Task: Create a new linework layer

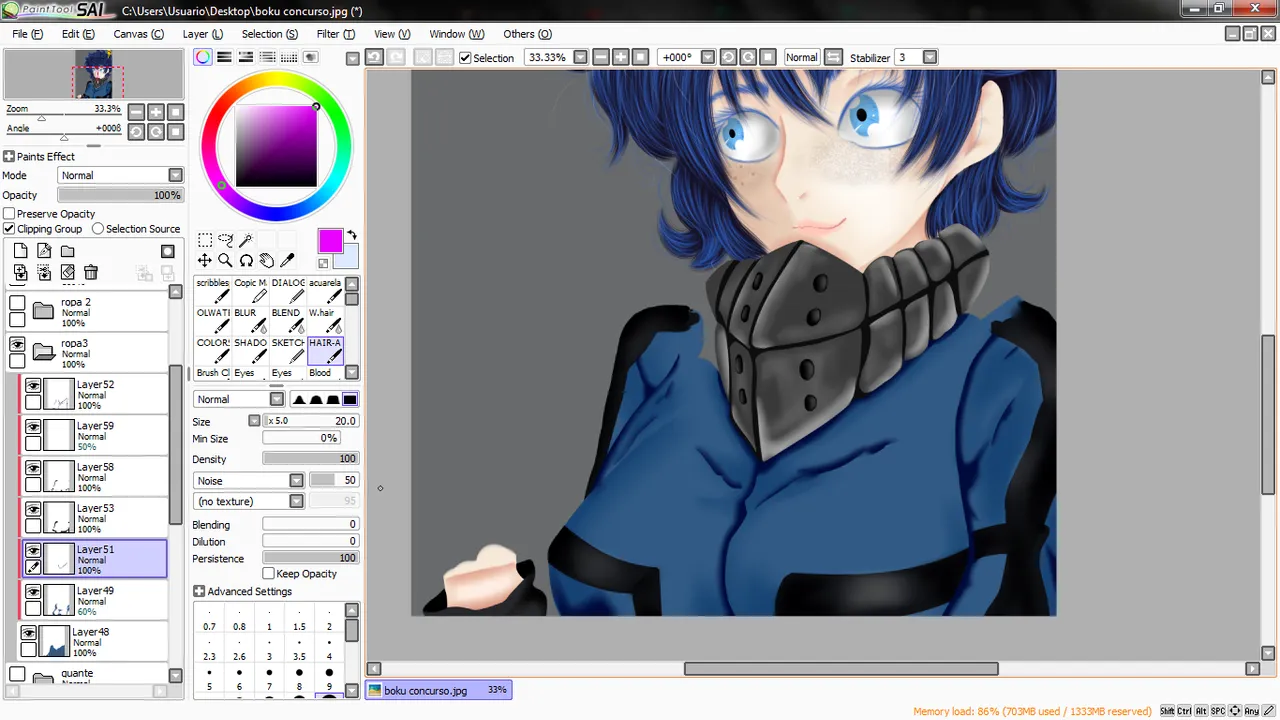Action: coord(44,251)
